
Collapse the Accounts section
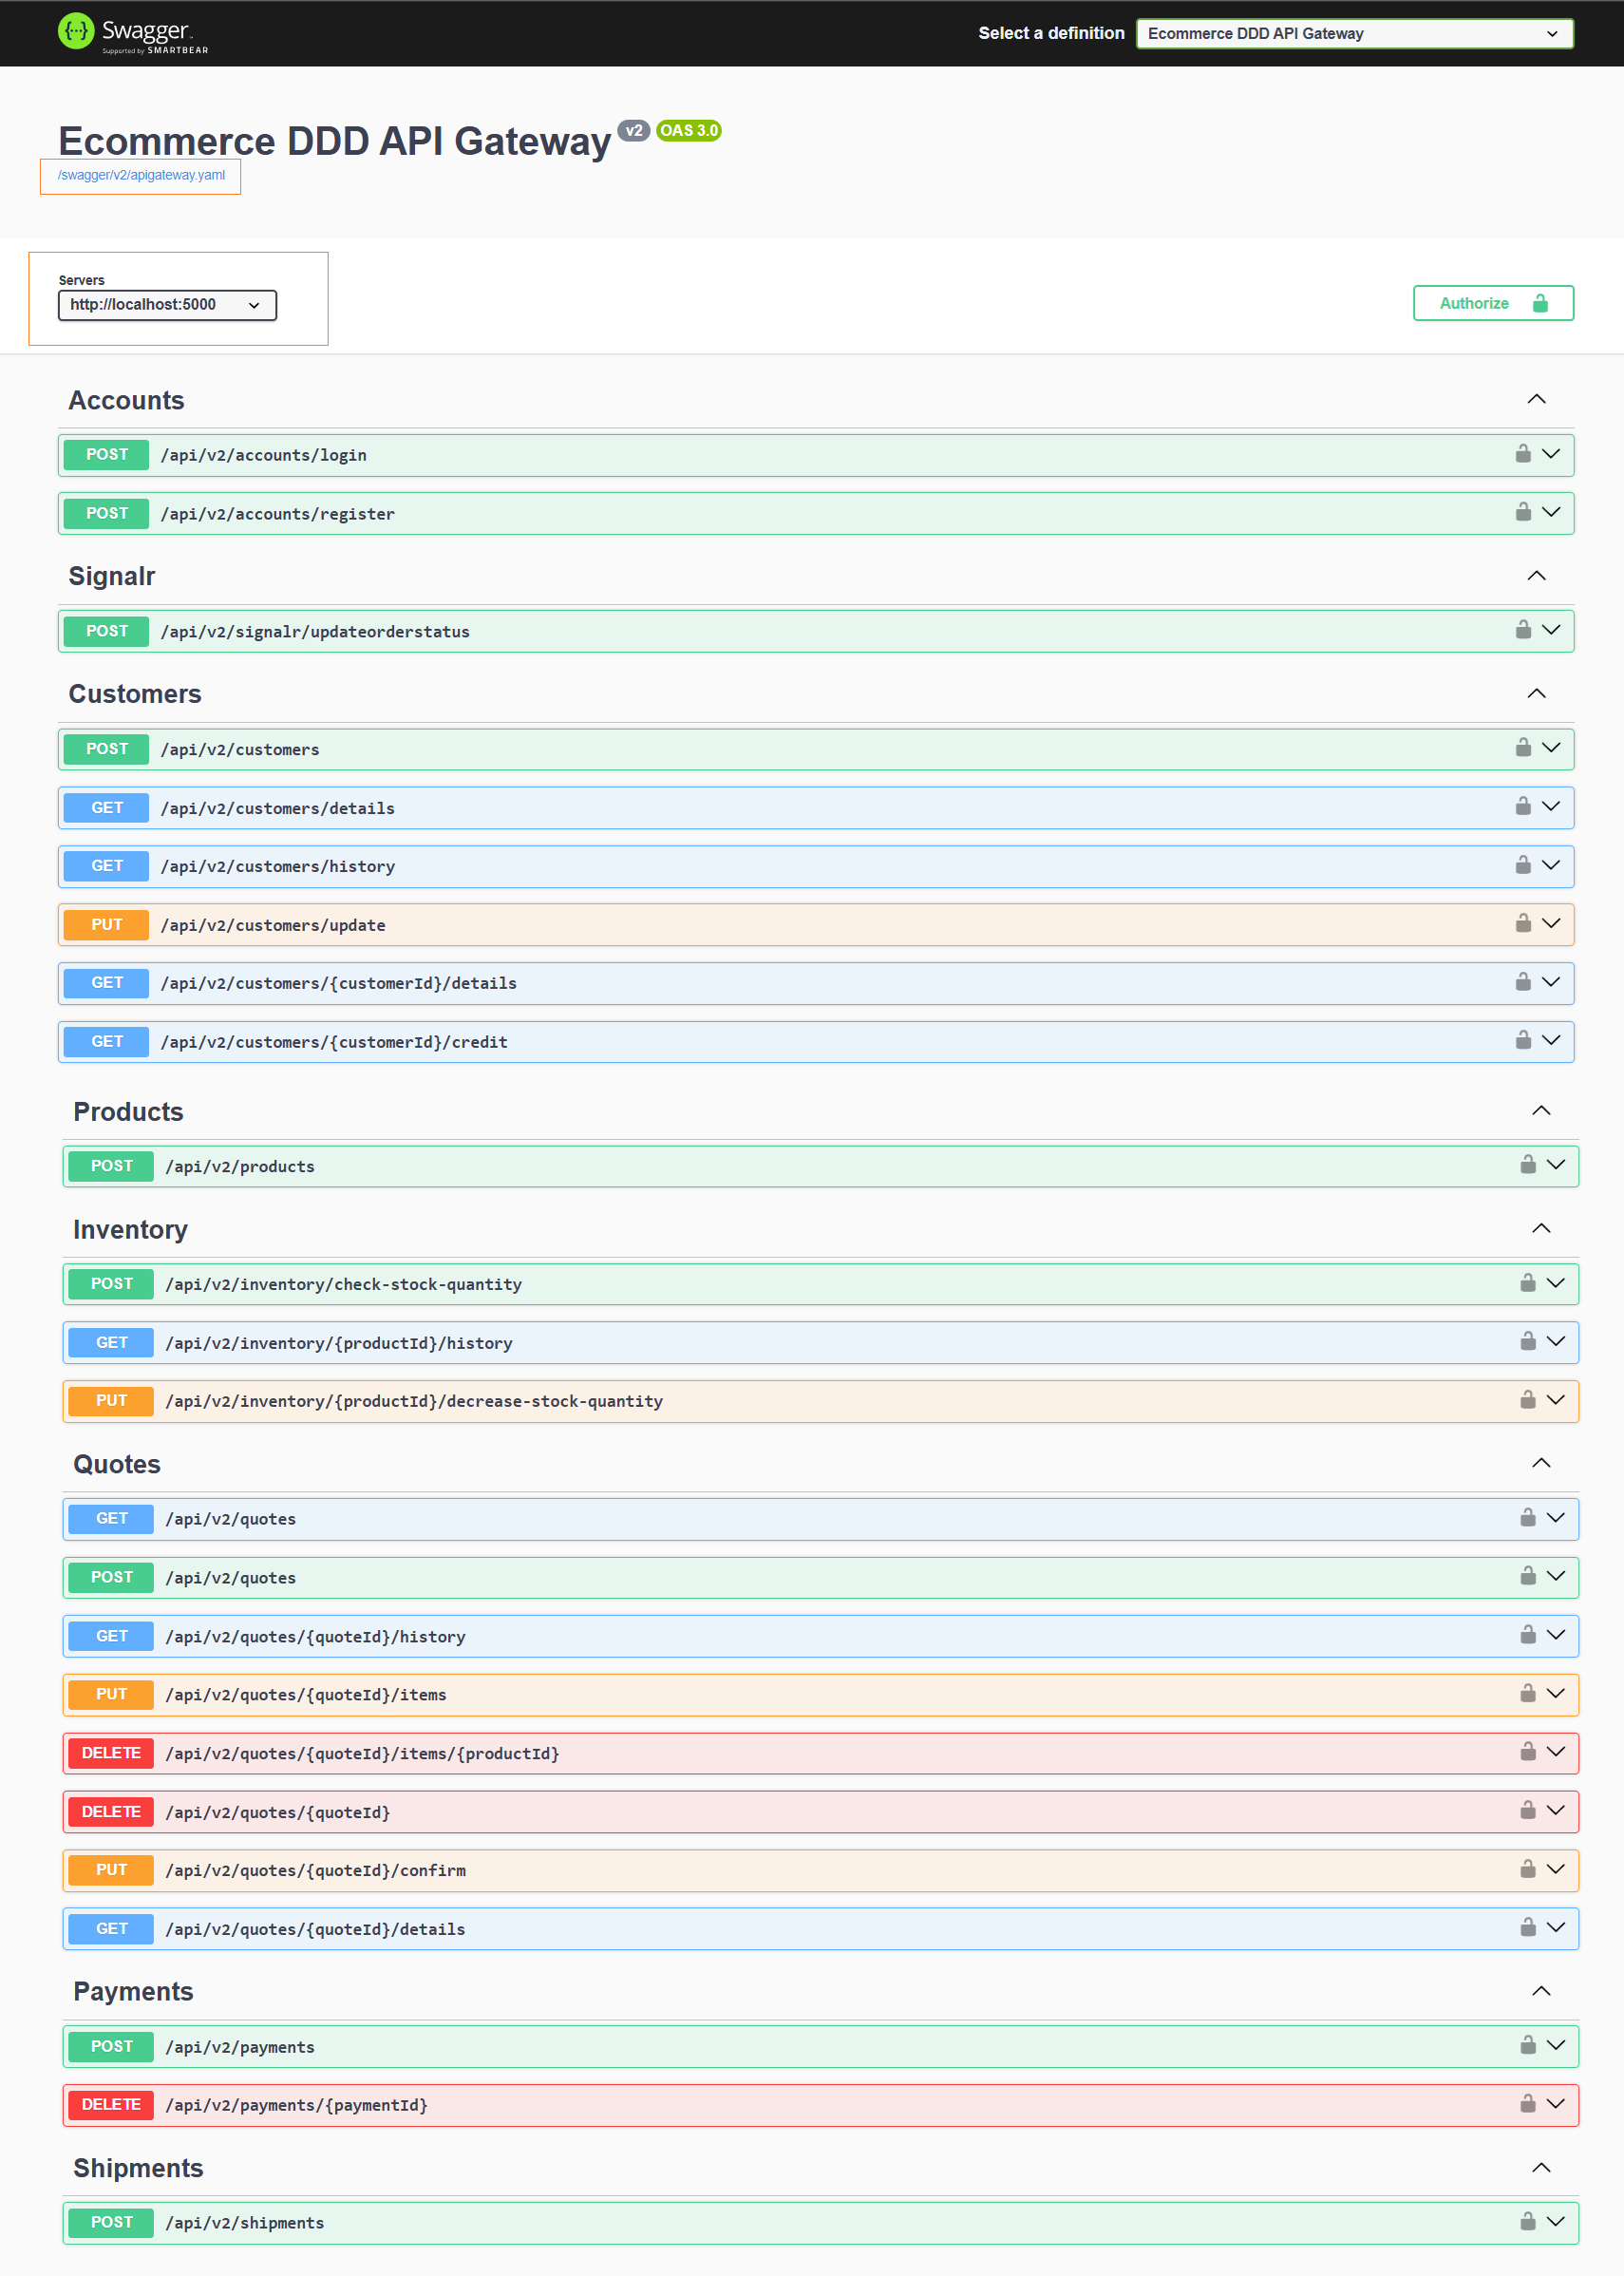pyautogui.click(x=1536, y=400)
